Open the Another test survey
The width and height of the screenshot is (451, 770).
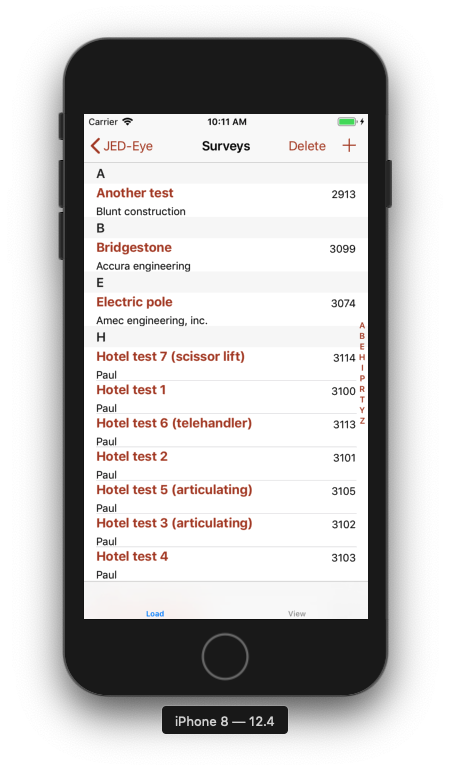[226, 200]
